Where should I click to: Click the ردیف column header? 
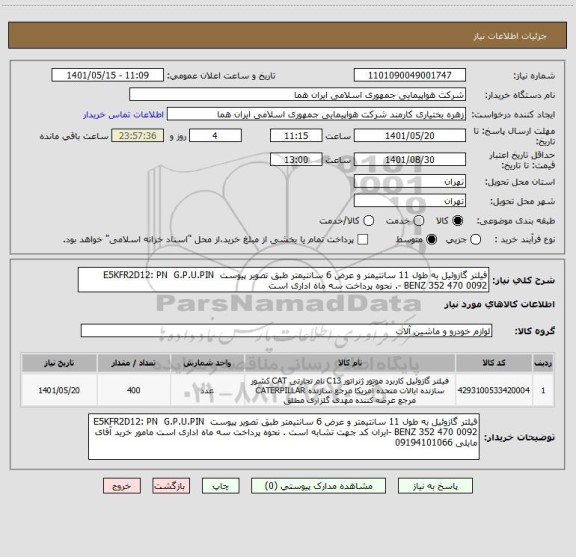pyautogui.click(x=543, y=363)
